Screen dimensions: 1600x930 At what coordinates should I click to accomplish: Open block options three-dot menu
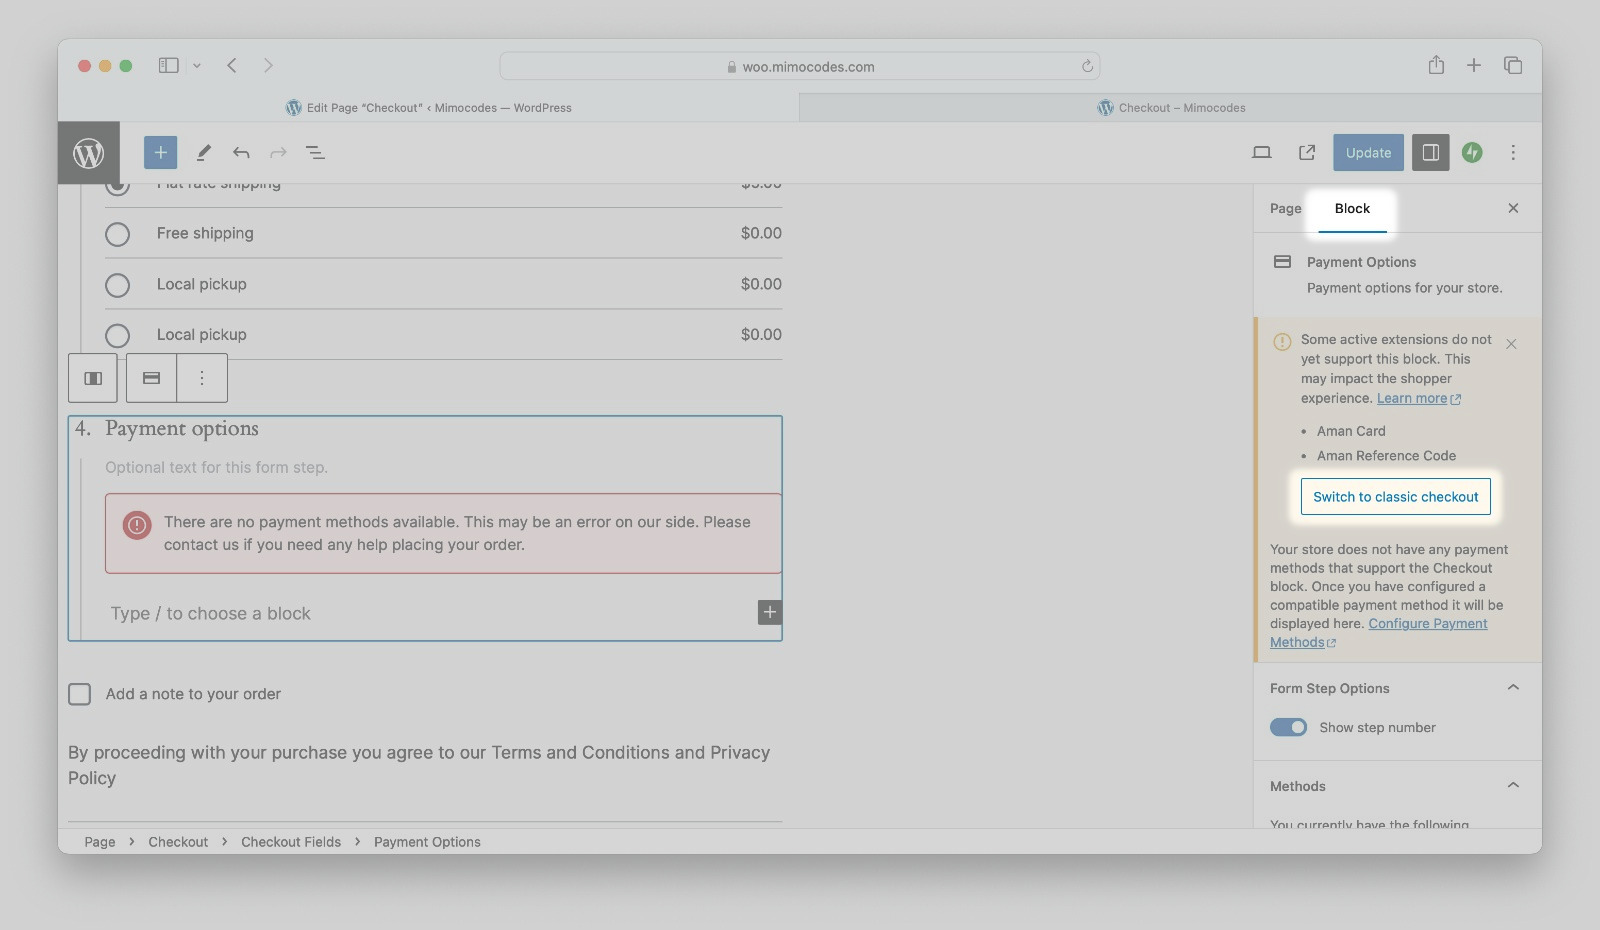(x=202, y=378)
